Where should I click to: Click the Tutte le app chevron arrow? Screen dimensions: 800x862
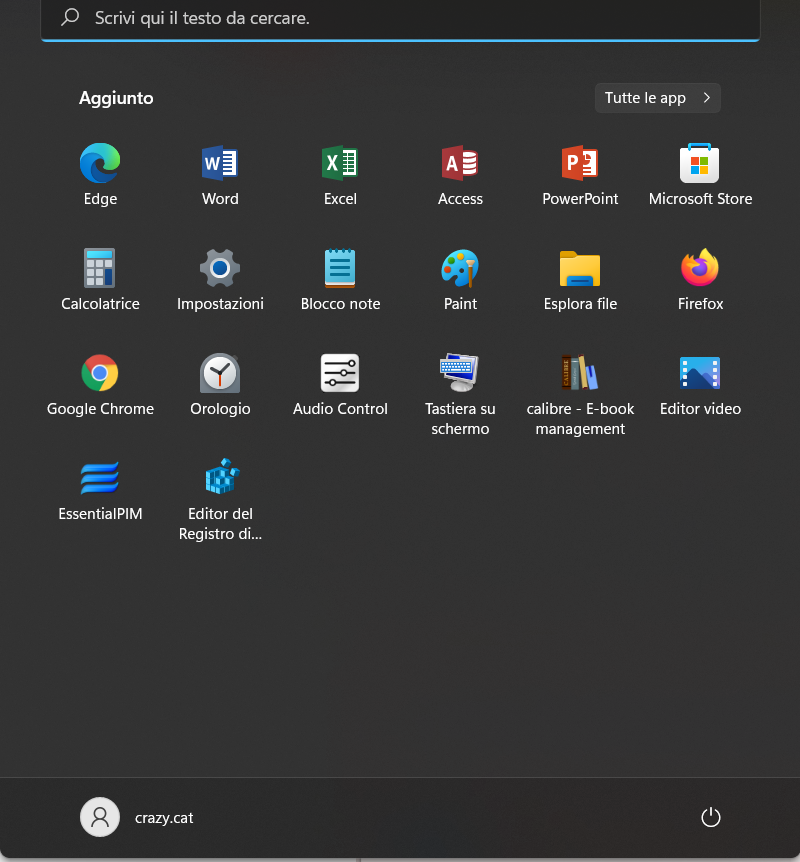pos(707,98)
